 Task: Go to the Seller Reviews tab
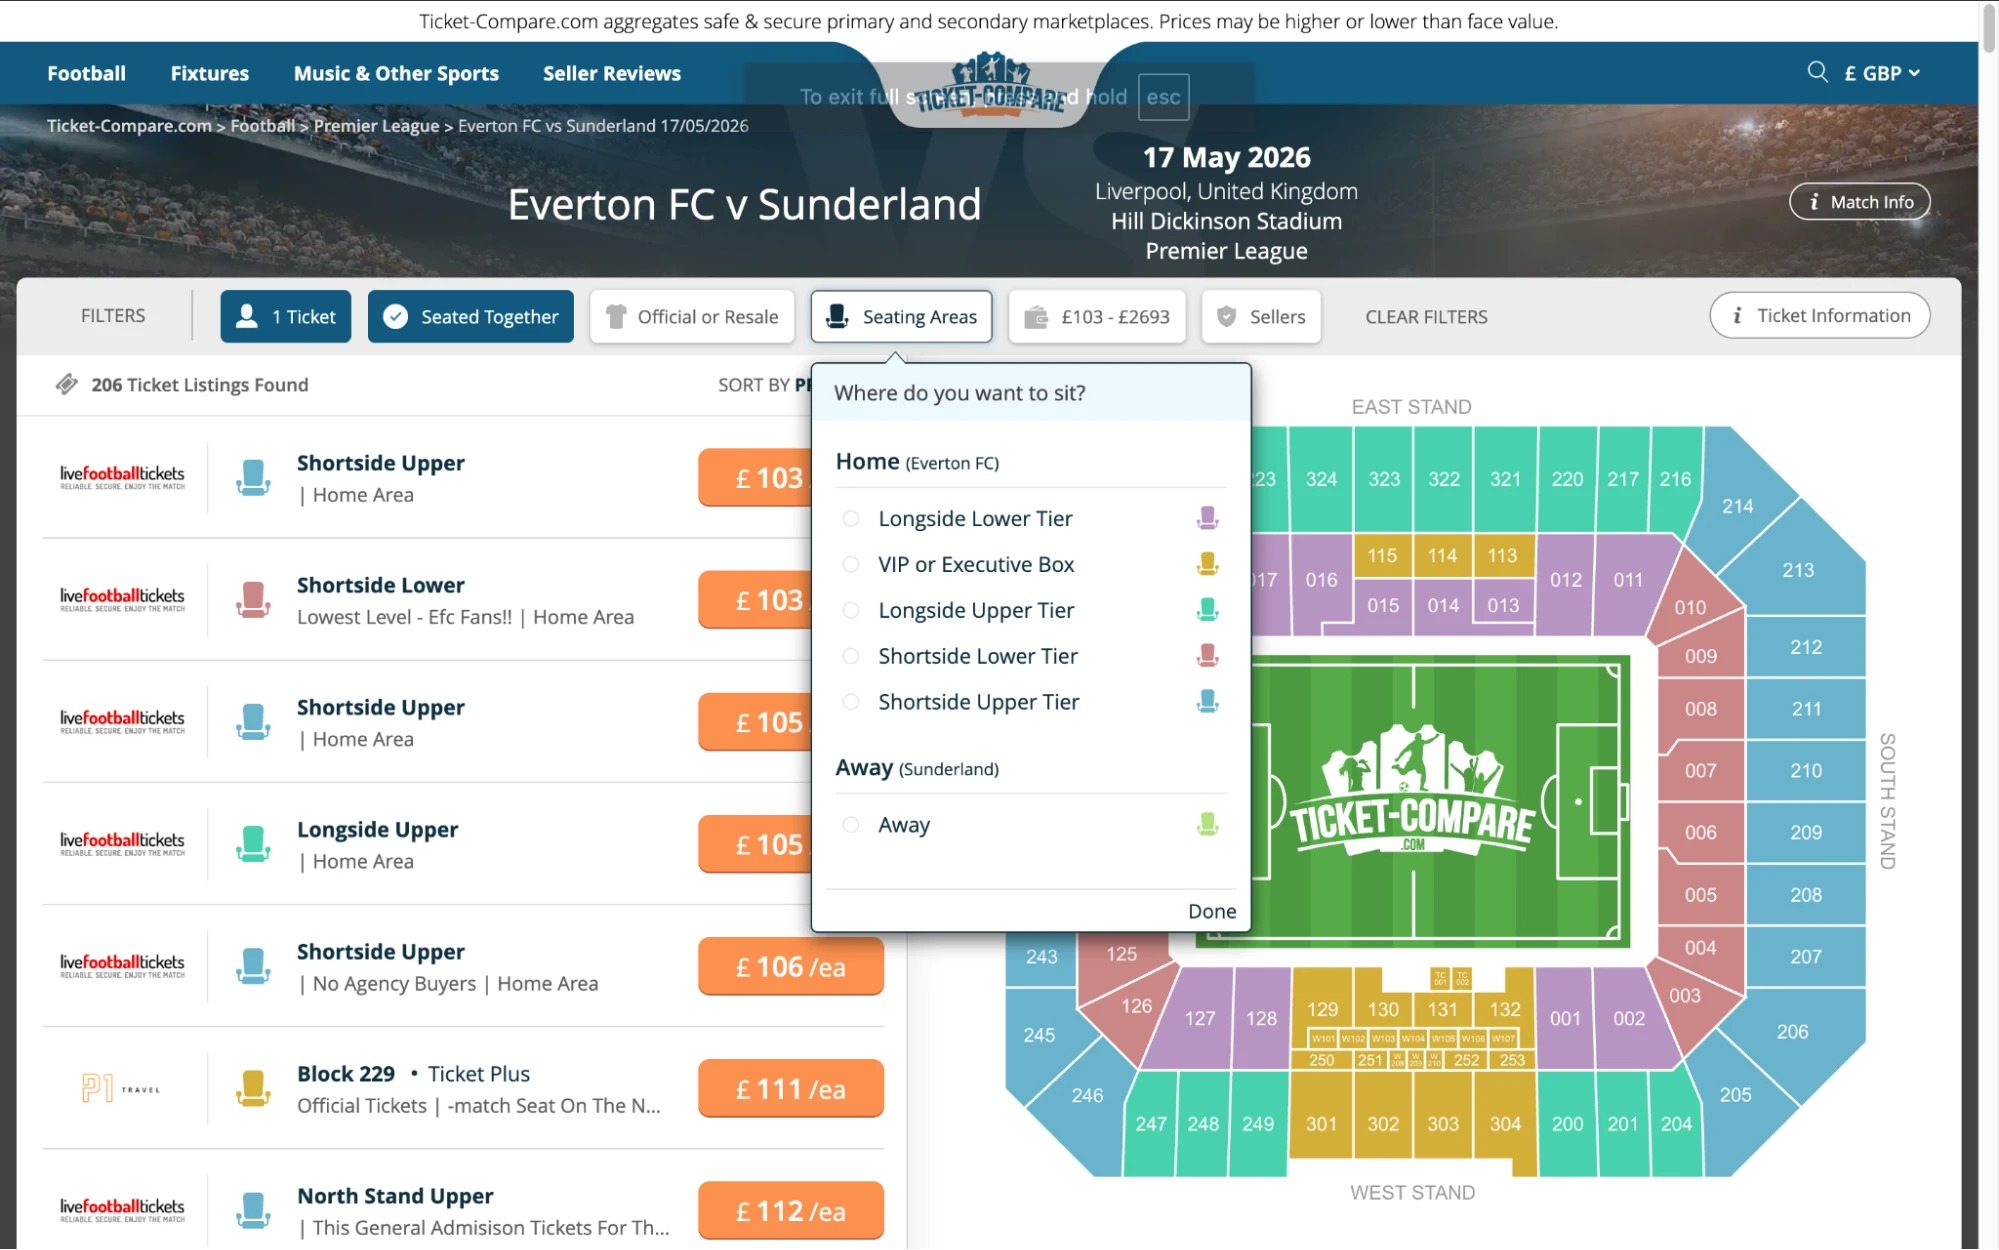(611, 72)
